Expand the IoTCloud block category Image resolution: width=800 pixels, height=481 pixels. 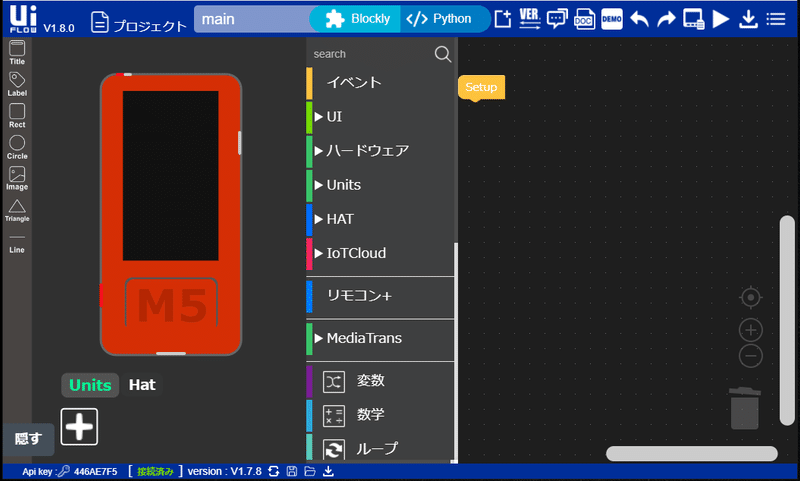click(x=380, y=254)
